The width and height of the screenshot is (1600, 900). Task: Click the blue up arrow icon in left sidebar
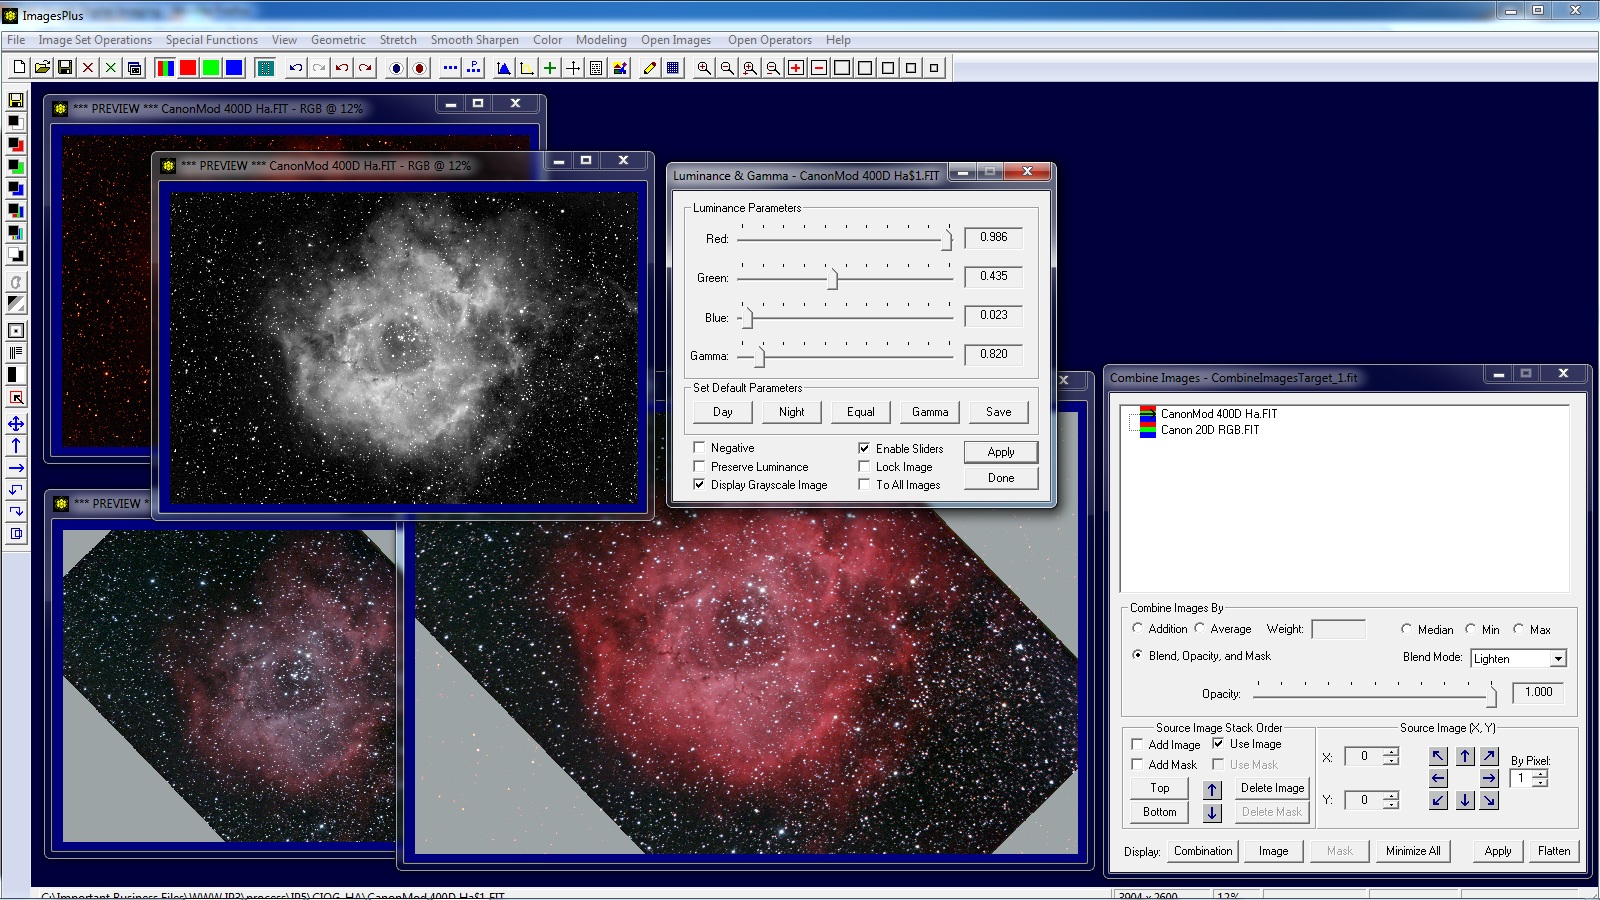[x=16, y=446]
